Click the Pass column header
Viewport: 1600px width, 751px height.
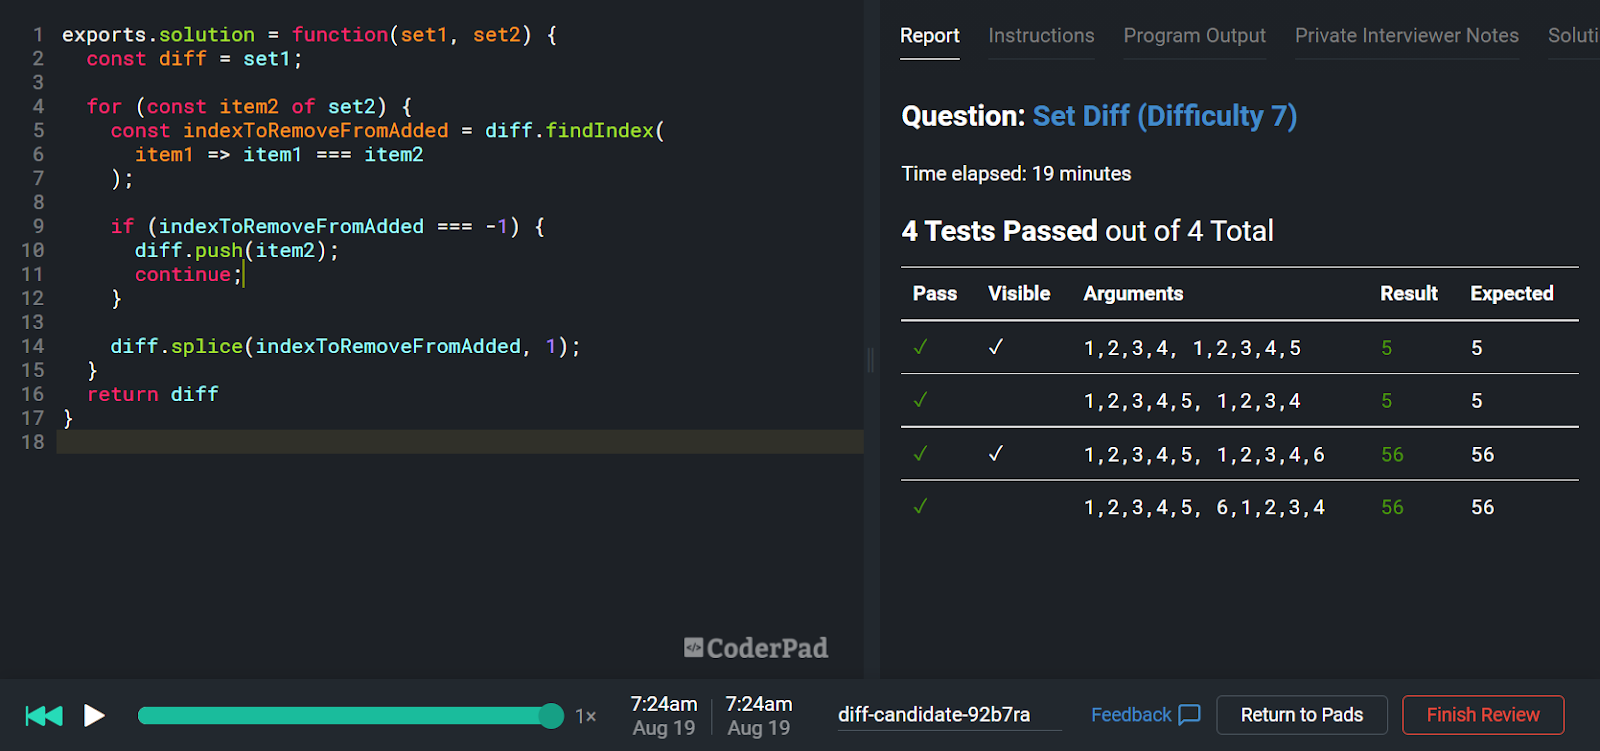[935, 294]
